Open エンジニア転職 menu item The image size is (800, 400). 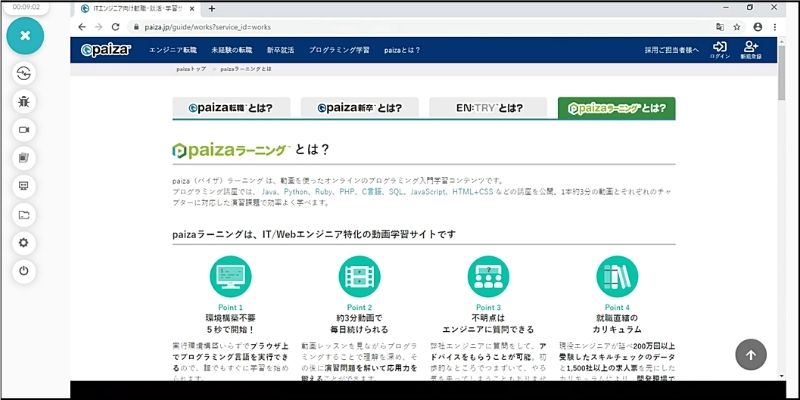point(173,50)
